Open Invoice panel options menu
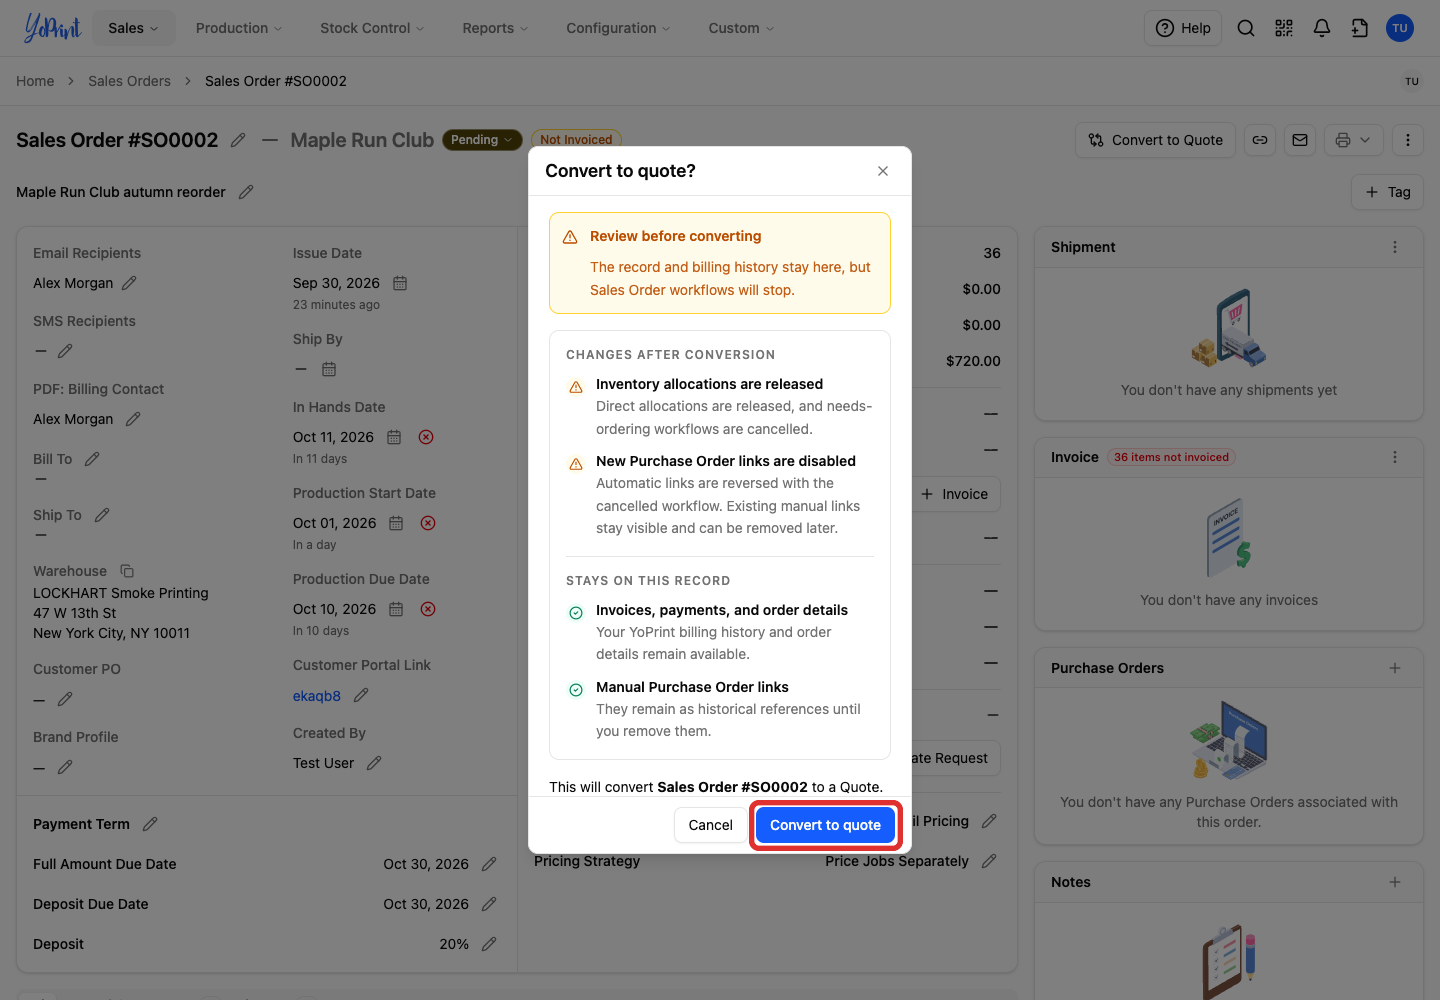 tap(1395, 457)
